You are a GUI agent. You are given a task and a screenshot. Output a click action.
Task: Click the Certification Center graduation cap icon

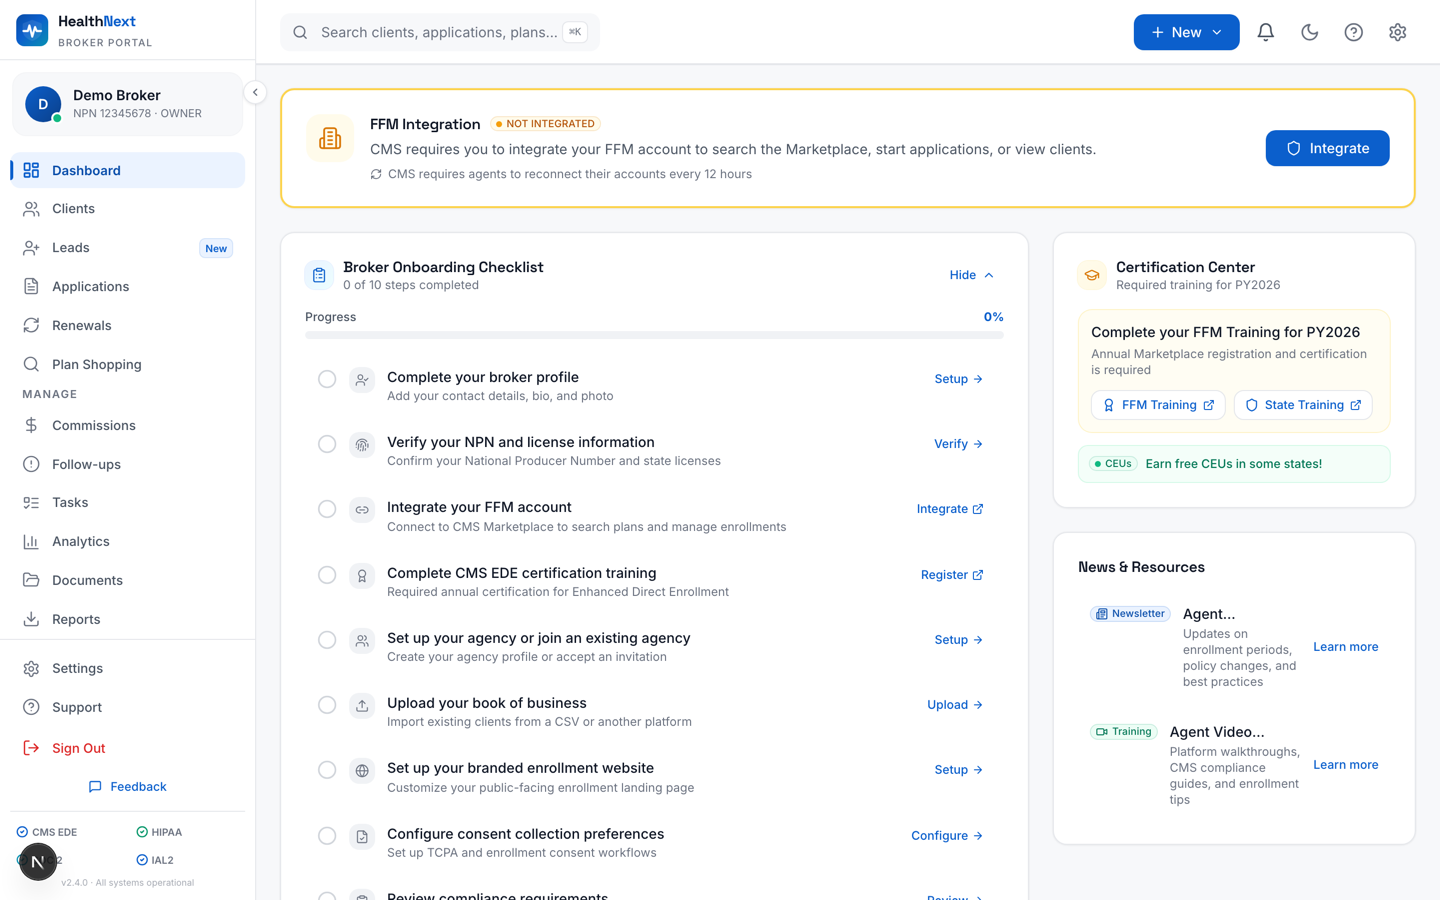click(1092, 275)
